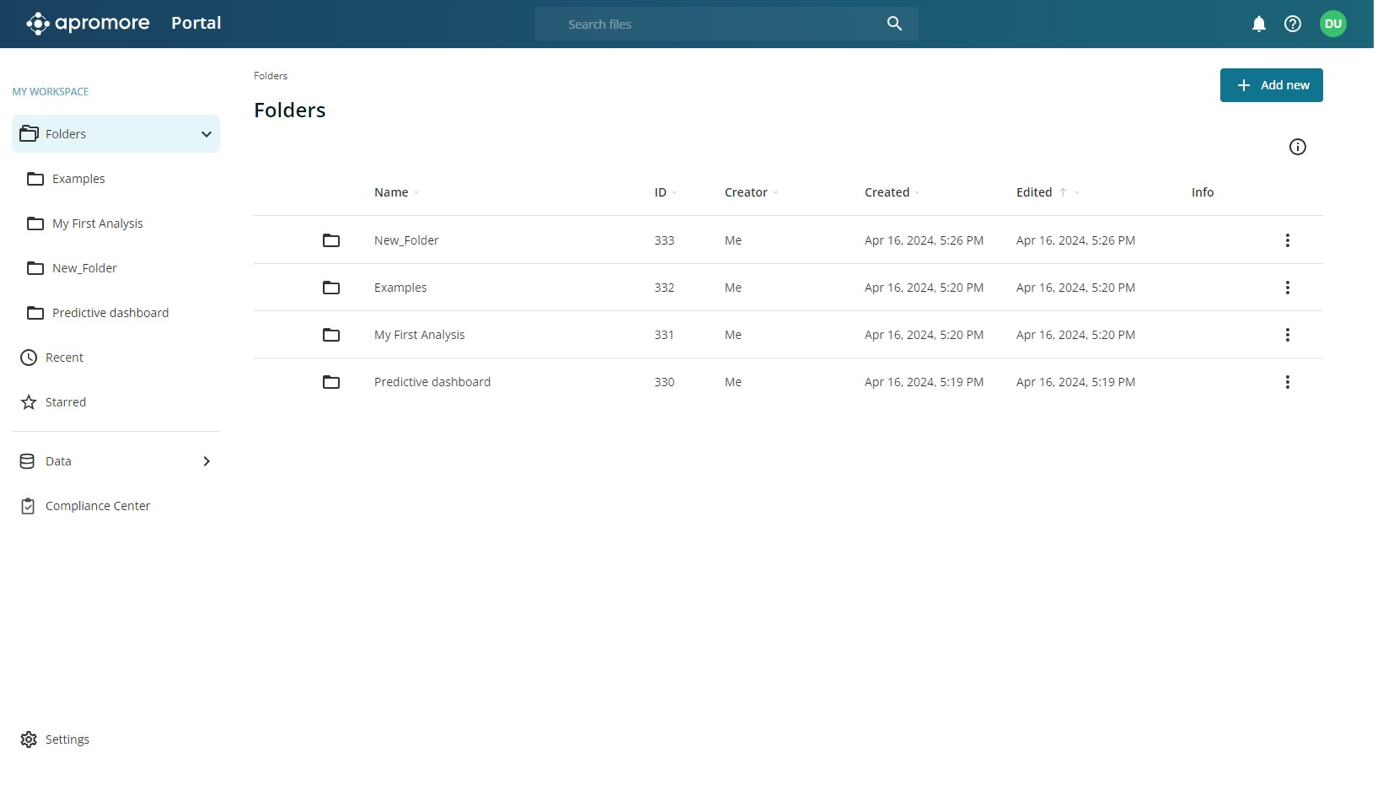Collapse the Folders section chevron

click(206, 134)
